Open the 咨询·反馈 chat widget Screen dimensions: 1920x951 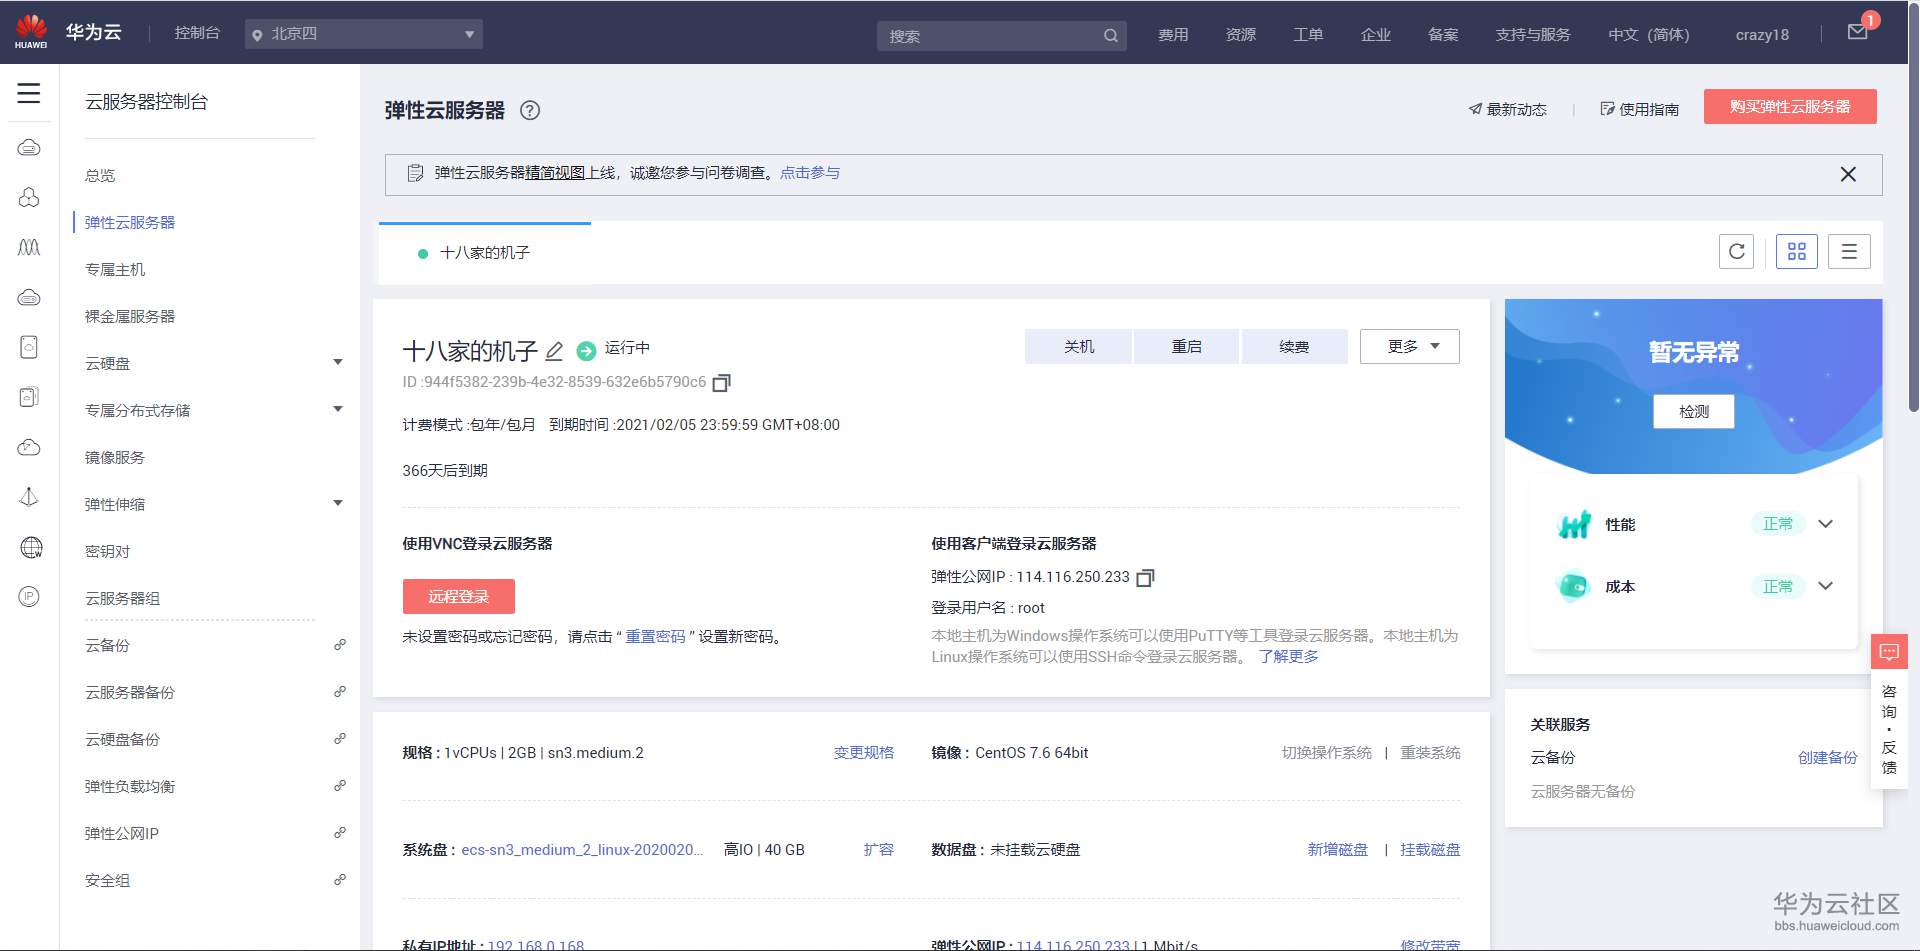1889,711
